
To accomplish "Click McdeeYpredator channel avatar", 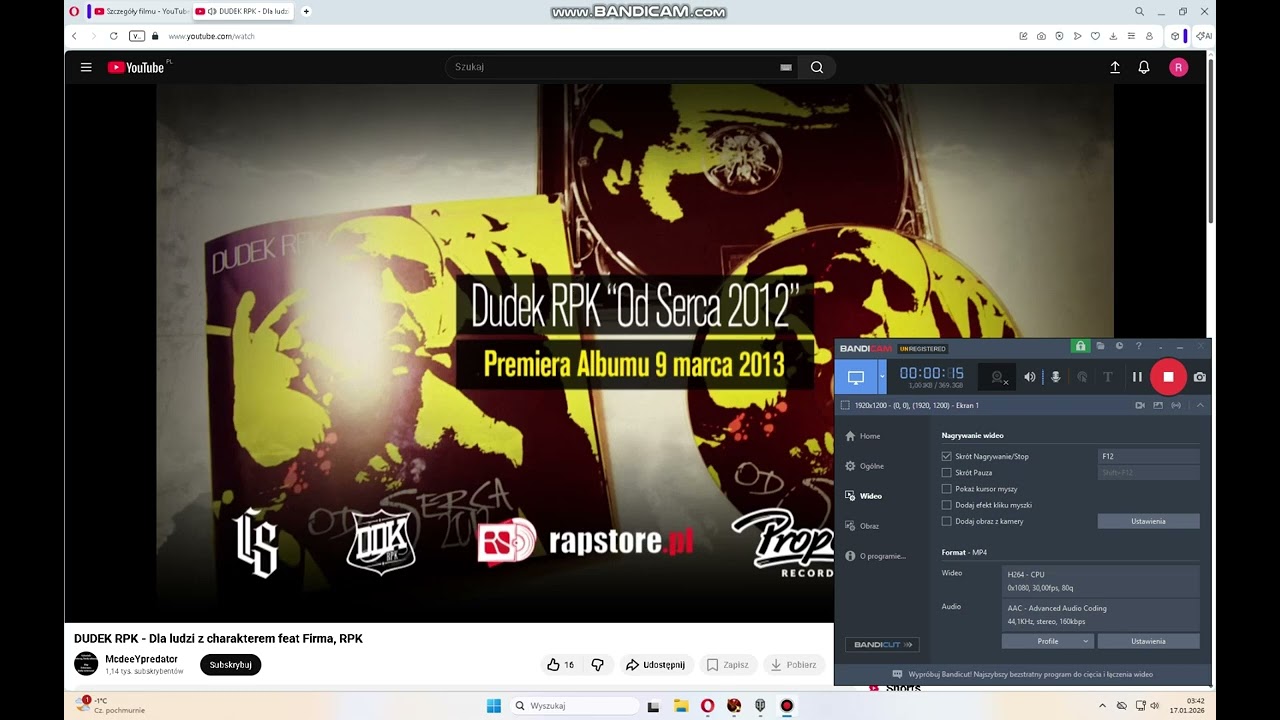I will (86, 663).
